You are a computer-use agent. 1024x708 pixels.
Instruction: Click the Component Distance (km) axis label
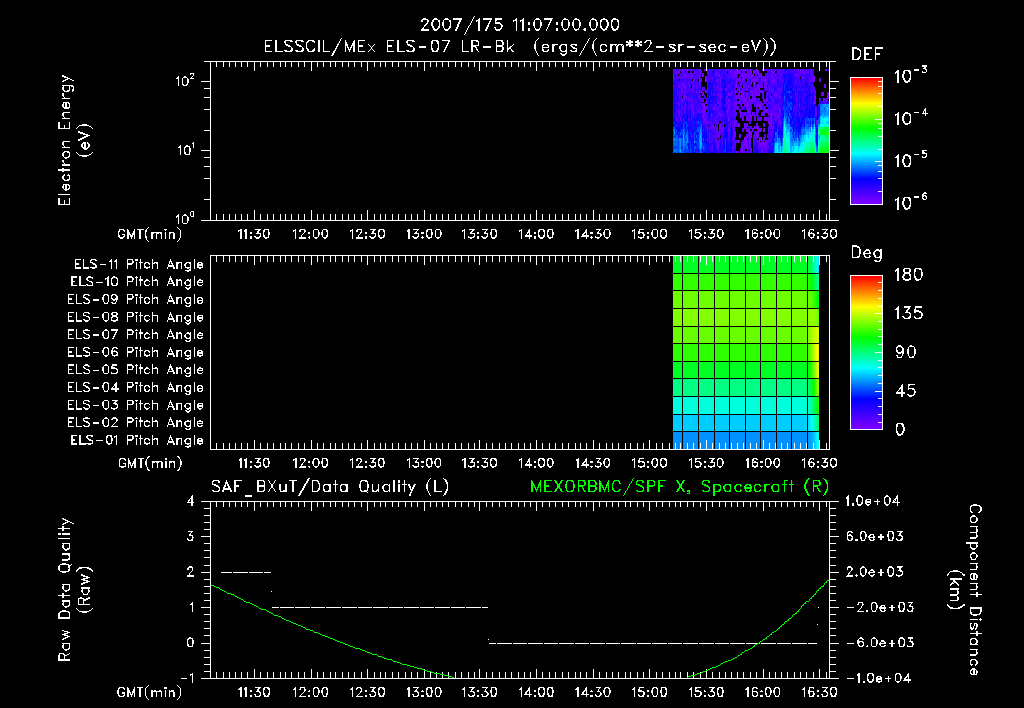coord(965,590)
